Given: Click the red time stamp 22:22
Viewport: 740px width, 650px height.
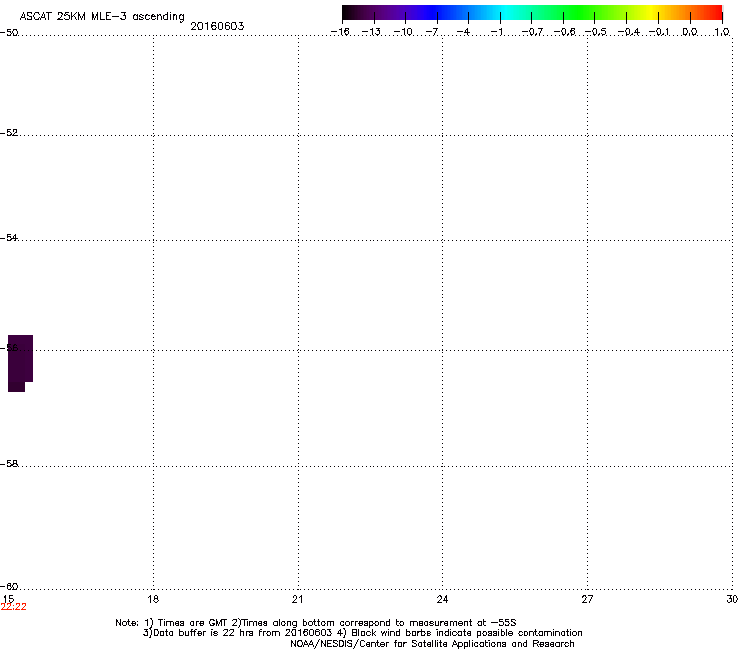Looking at the screenshot, I should pyautogui.click(x=14, y=607).
